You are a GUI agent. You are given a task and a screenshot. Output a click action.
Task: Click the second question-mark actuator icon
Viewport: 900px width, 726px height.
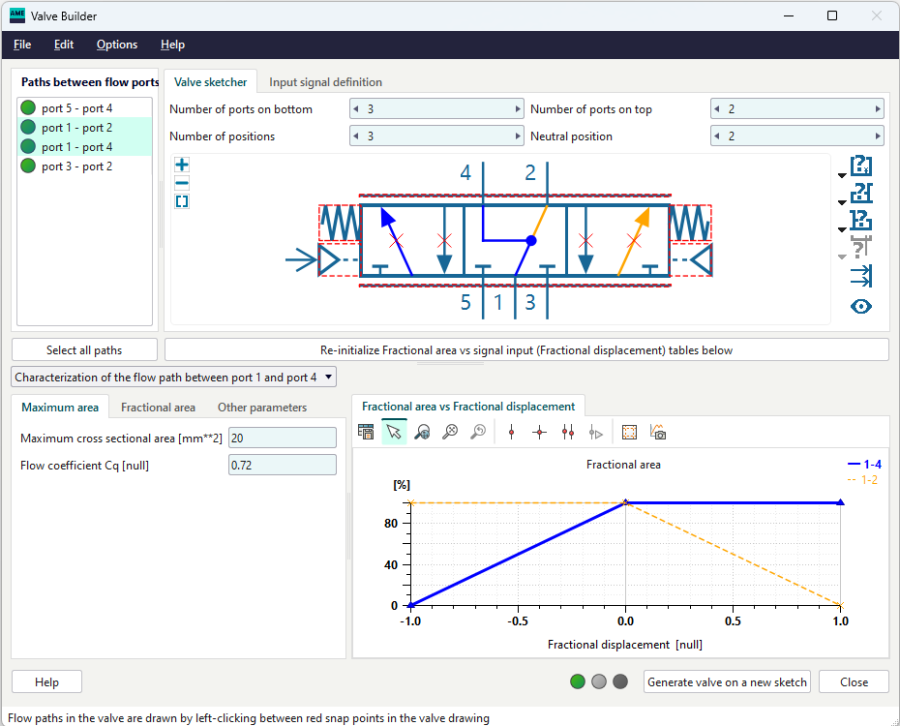[861, 193]
